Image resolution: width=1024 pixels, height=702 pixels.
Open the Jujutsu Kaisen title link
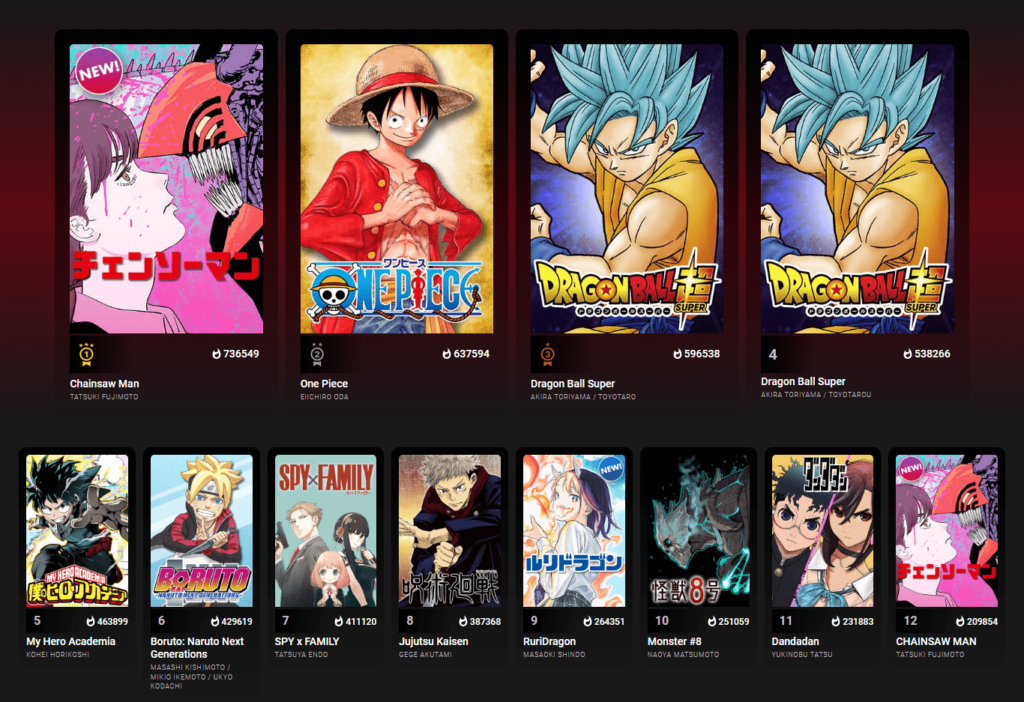(434, 641)
